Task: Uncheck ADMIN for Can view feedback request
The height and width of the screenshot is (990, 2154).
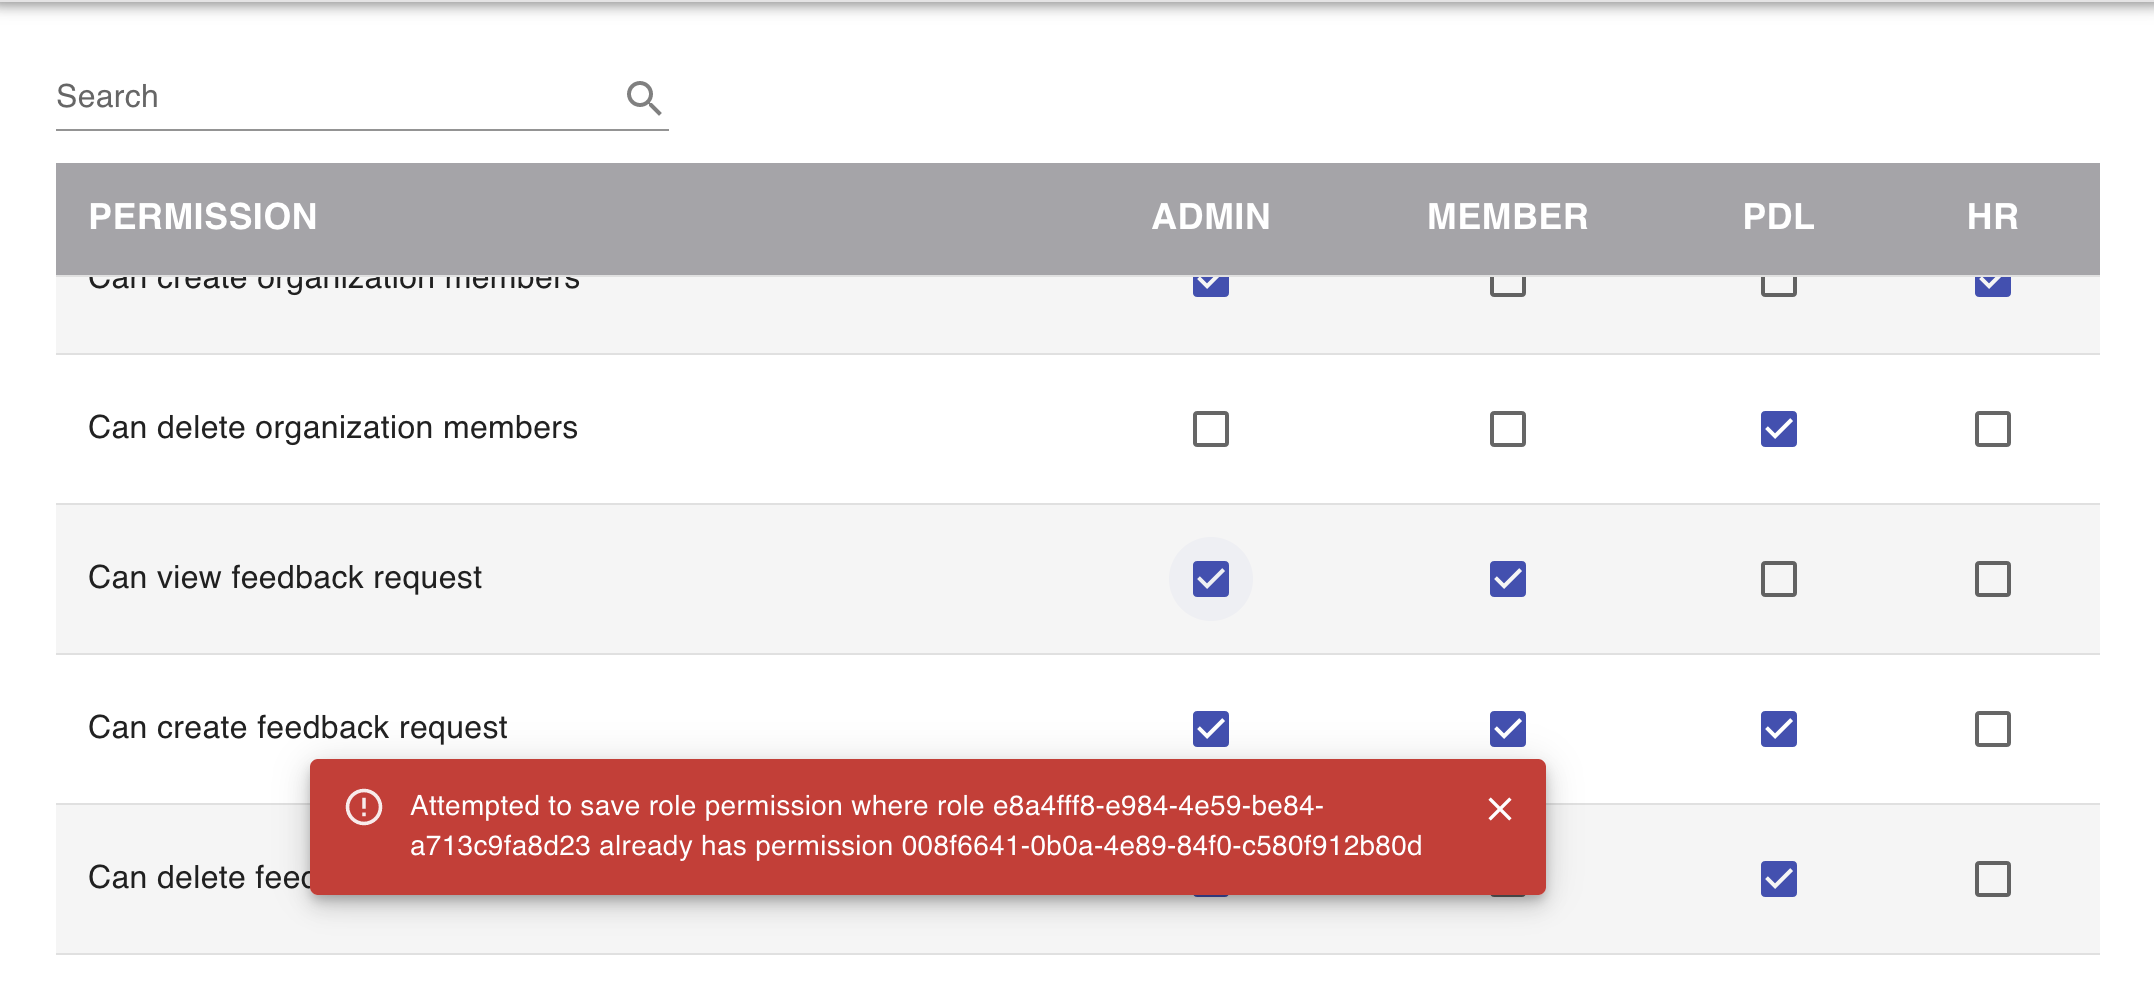Action: pyautogui.click(x=1210, y=578)
